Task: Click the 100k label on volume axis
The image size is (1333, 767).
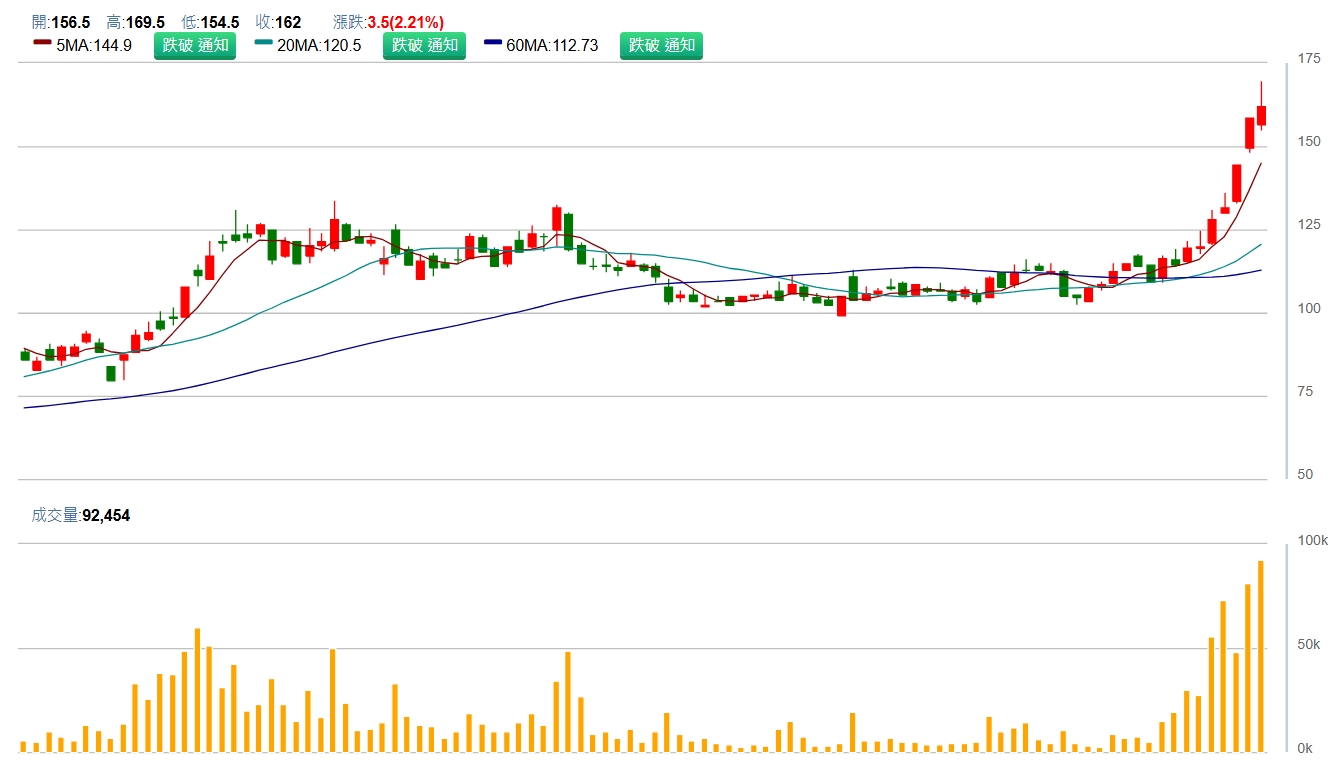Action: [1312, 541]
